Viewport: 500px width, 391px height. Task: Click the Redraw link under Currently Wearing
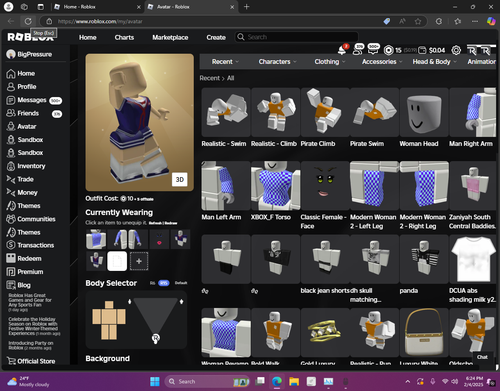pos(171,223)
